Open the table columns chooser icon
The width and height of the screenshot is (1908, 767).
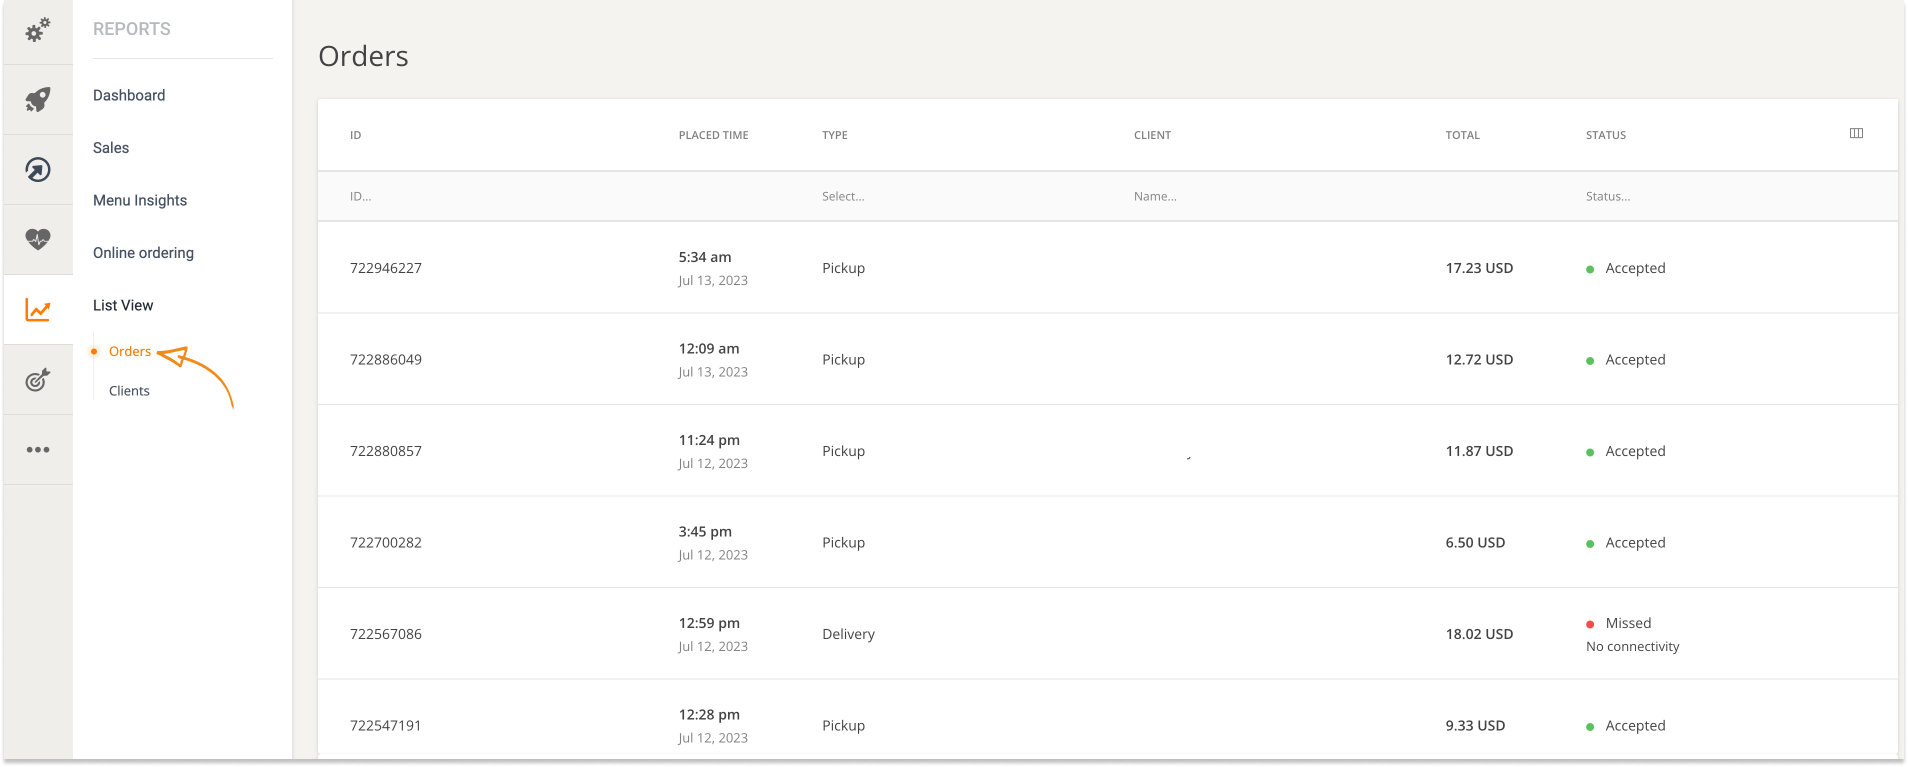click(x=1856, y=134)
